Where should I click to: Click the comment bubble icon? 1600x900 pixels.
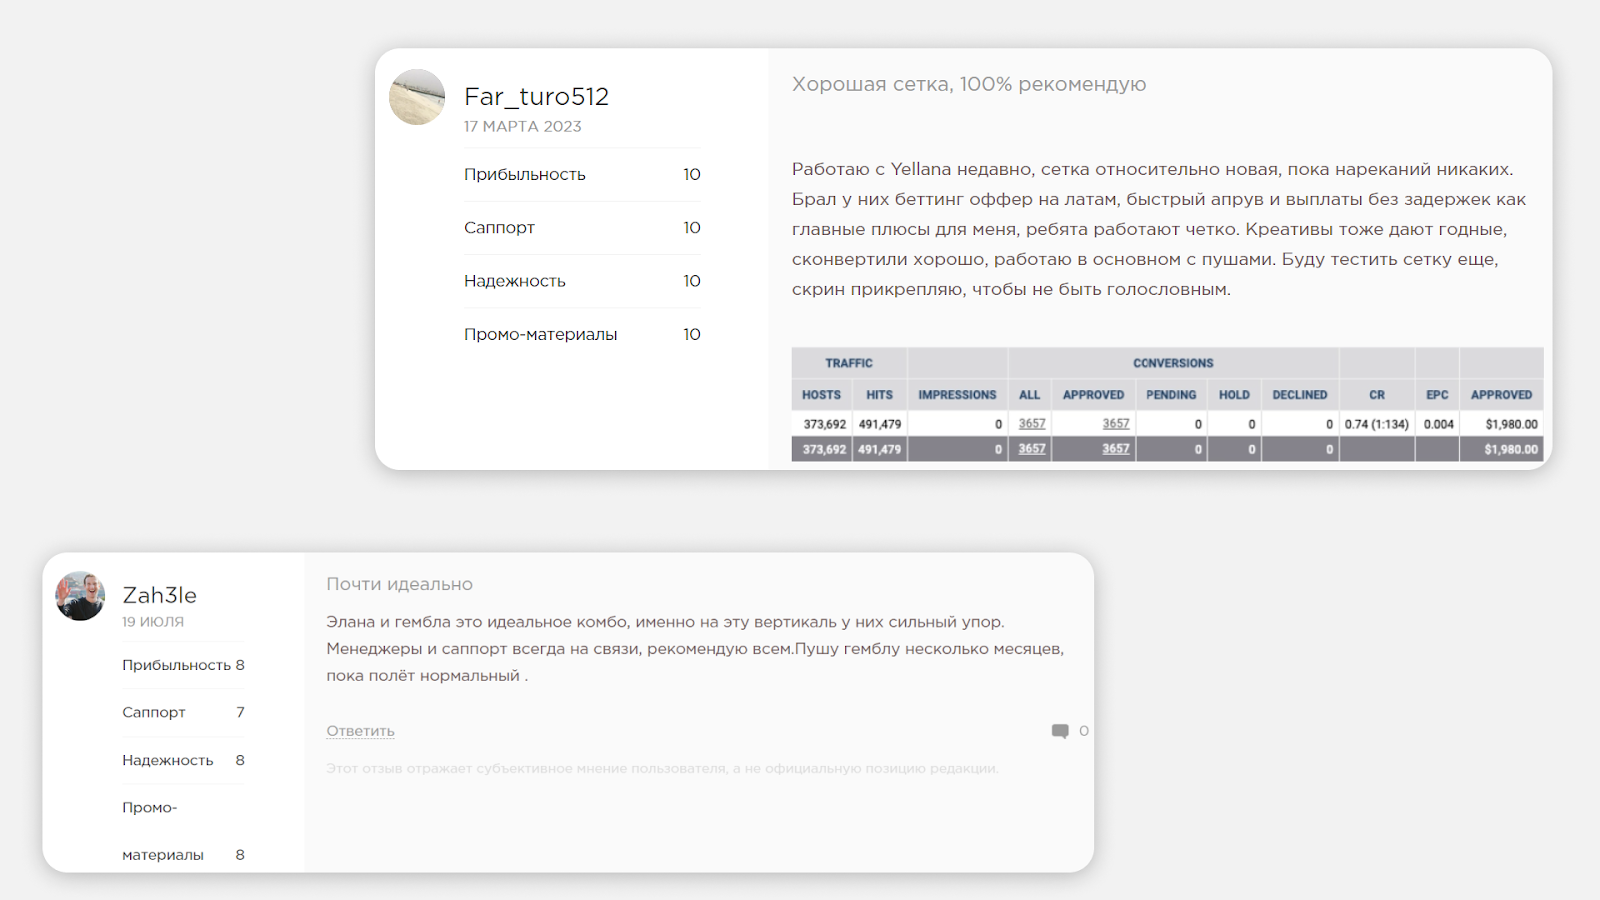point(1060,731)
